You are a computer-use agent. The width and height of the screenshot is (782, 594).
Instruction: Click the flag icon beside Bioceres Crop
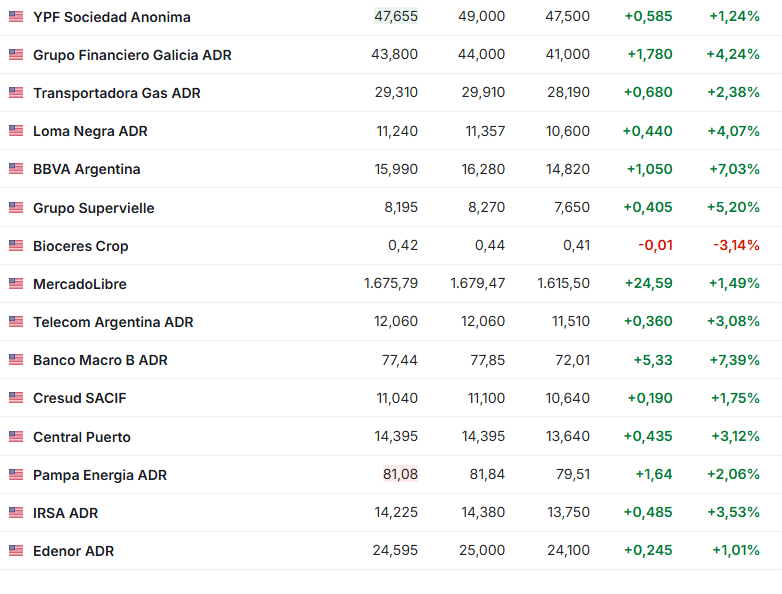coord(16,245)
